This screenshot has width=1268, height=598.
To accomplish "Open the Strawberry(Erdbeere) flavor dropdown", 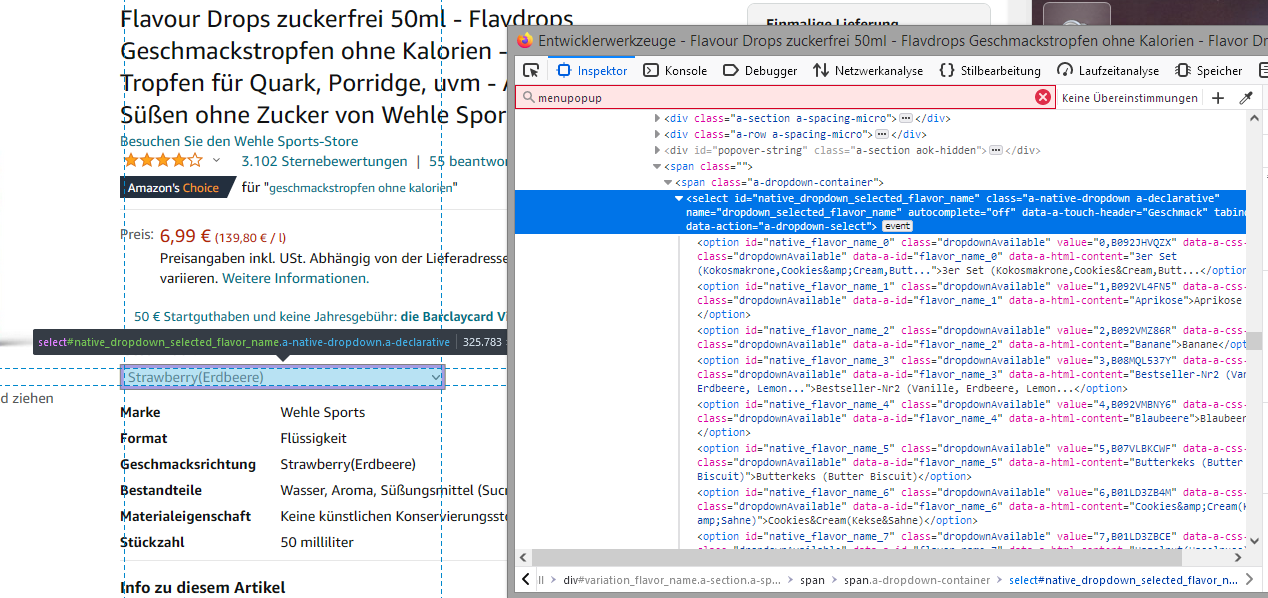I will click(282, 377).
